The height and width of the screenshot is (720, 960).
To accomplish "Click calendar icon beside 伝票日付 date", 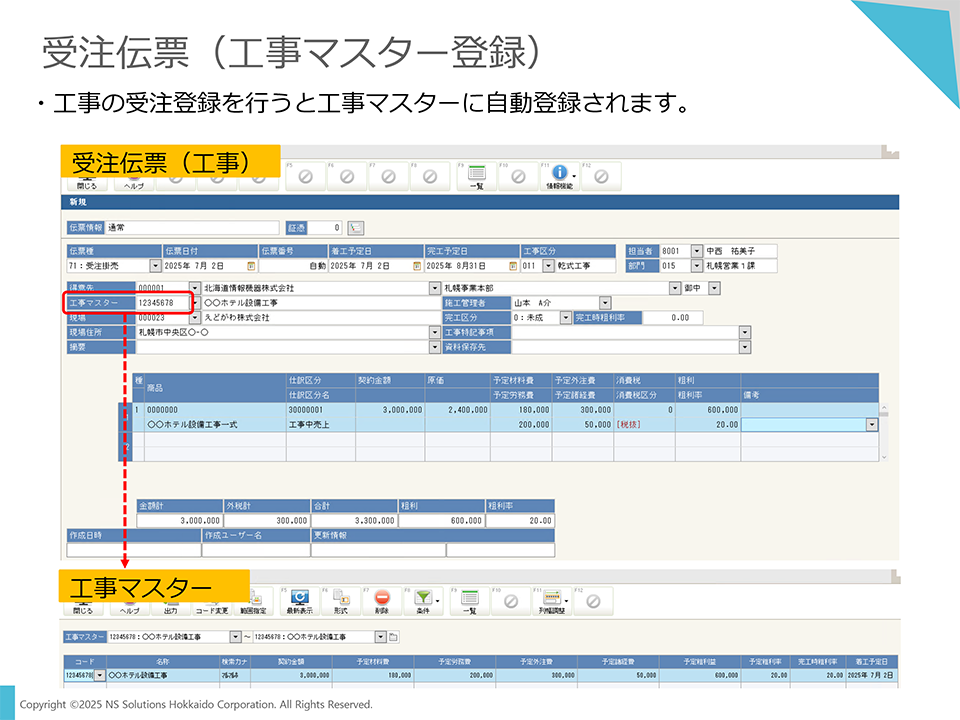I will click(x=250, y=266).
